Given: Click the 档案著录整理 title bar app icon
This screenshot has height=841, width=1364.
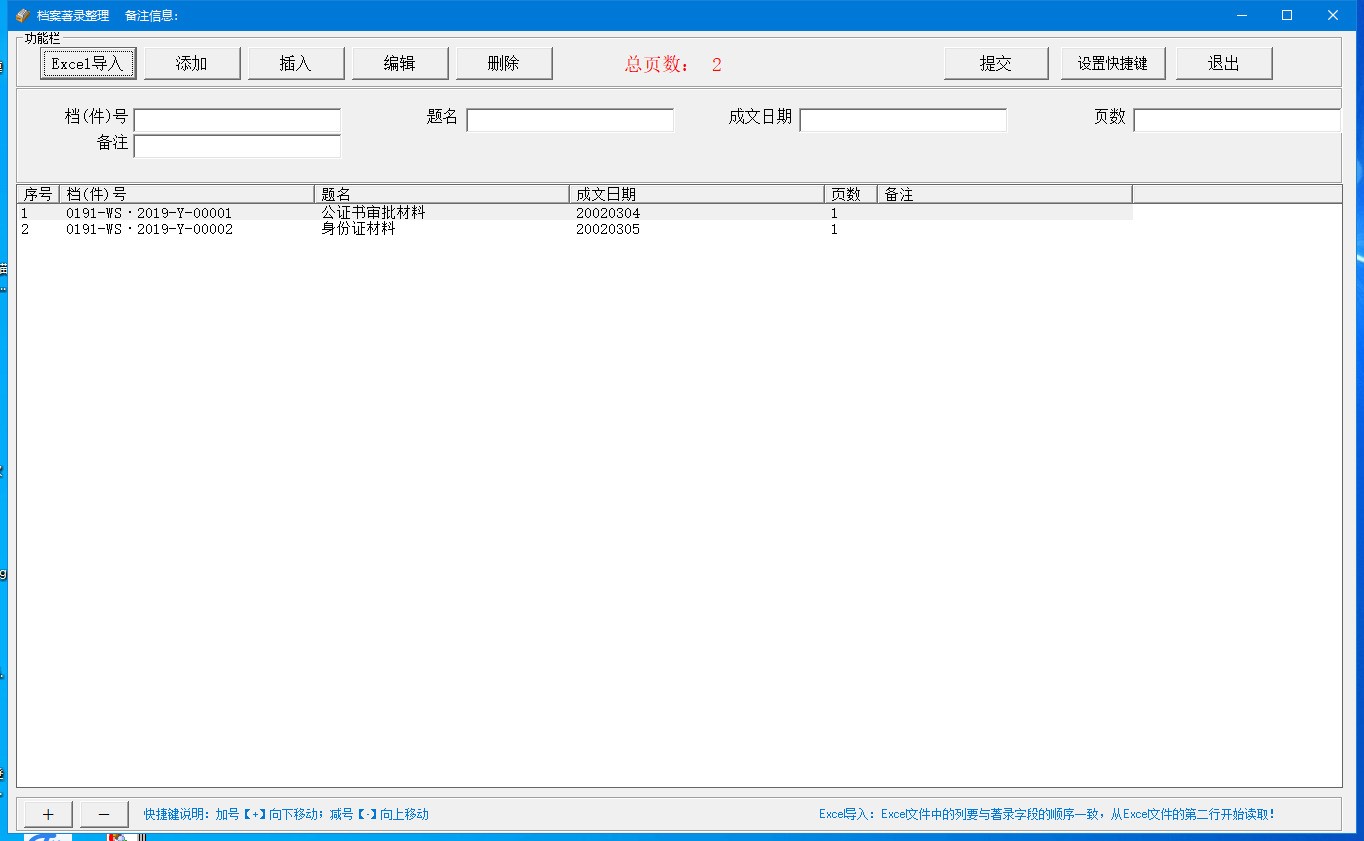Looking at the screenshot, I should point(22,15).
